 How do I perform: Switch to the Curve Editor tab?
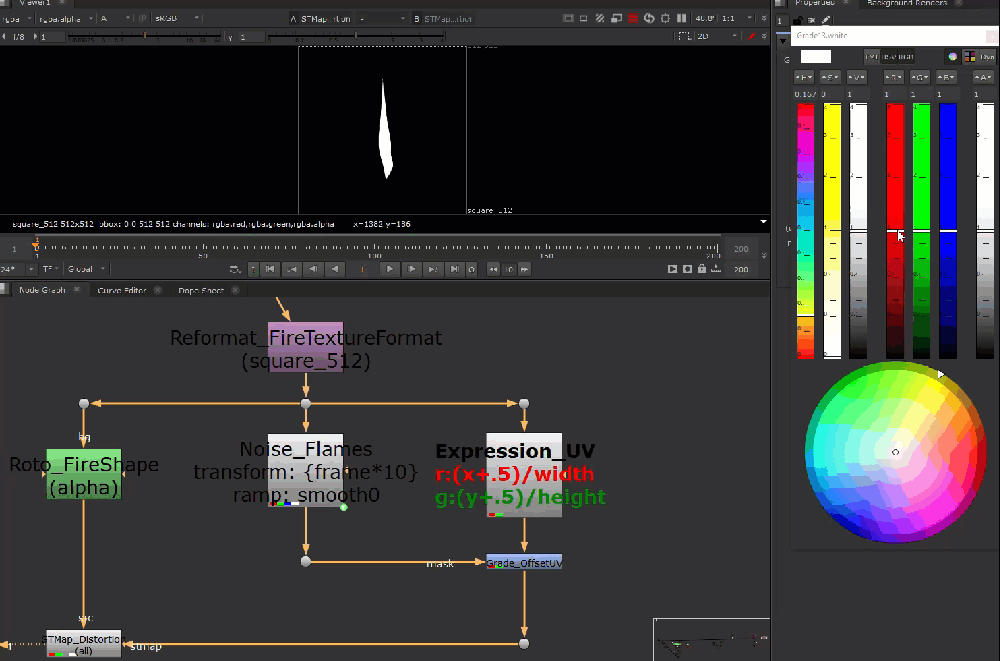tap(122, 290)
